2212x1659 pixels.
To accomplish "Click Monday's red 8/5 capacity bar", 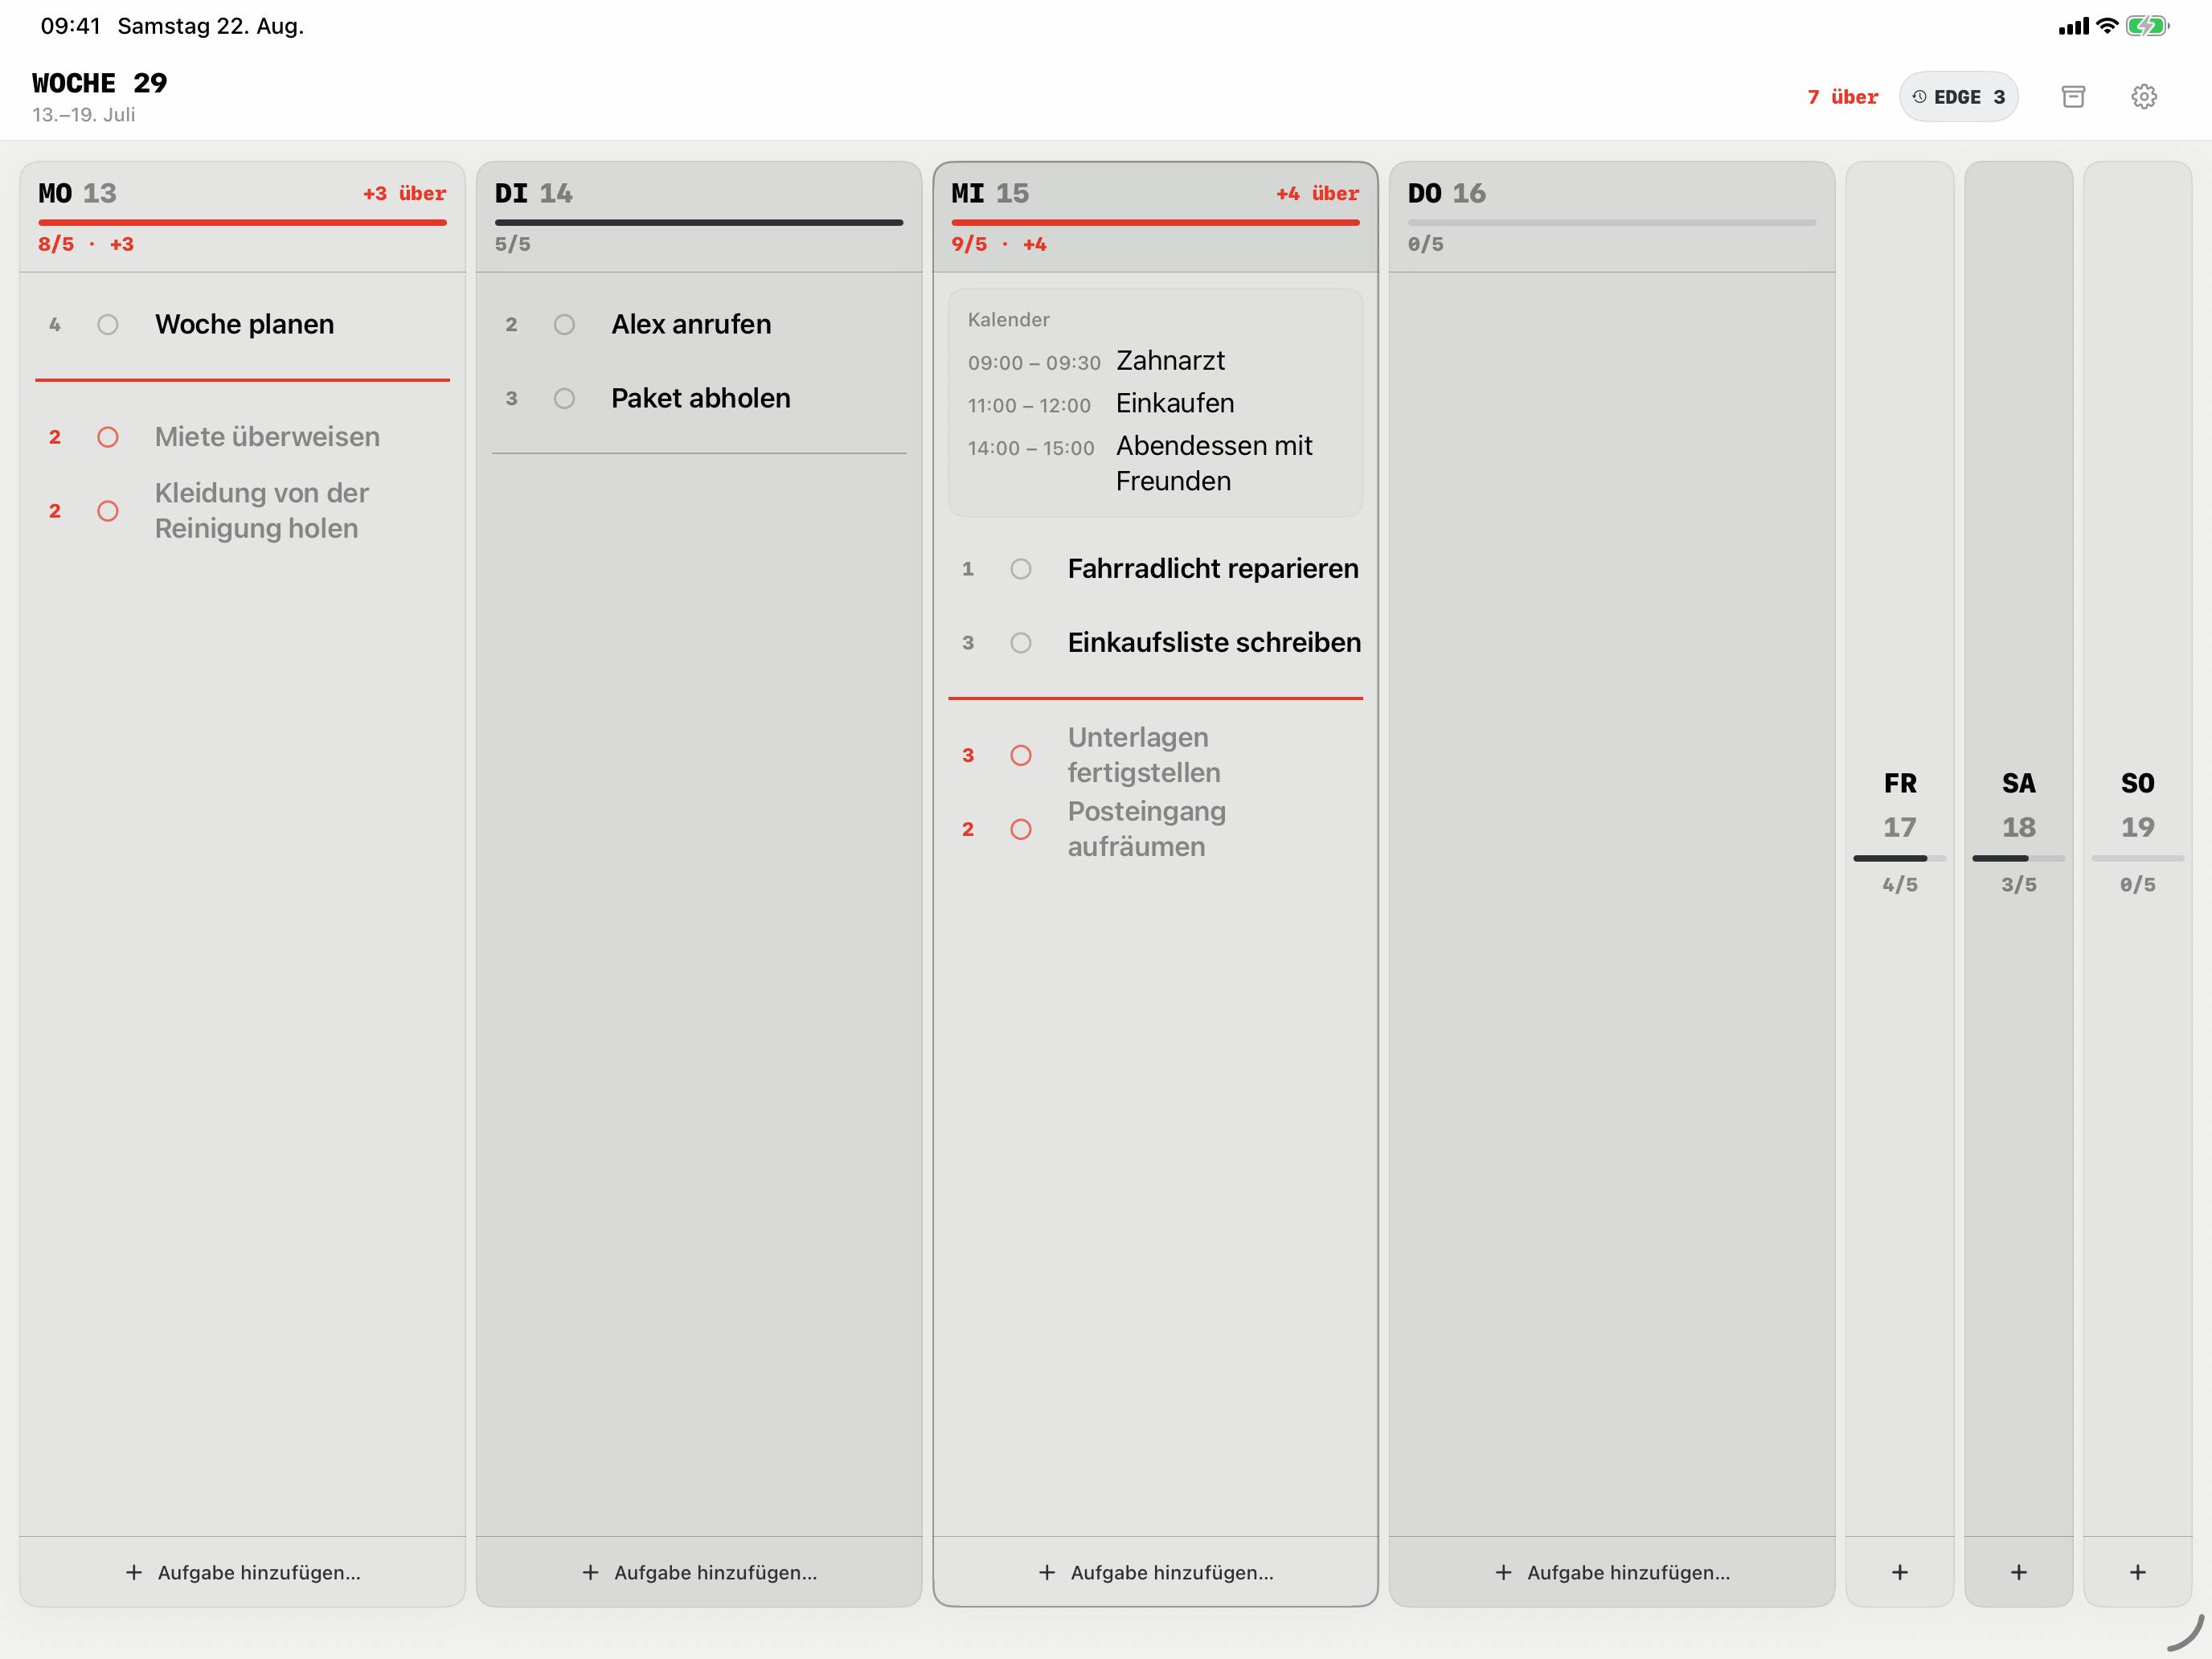I will [242, 222].
